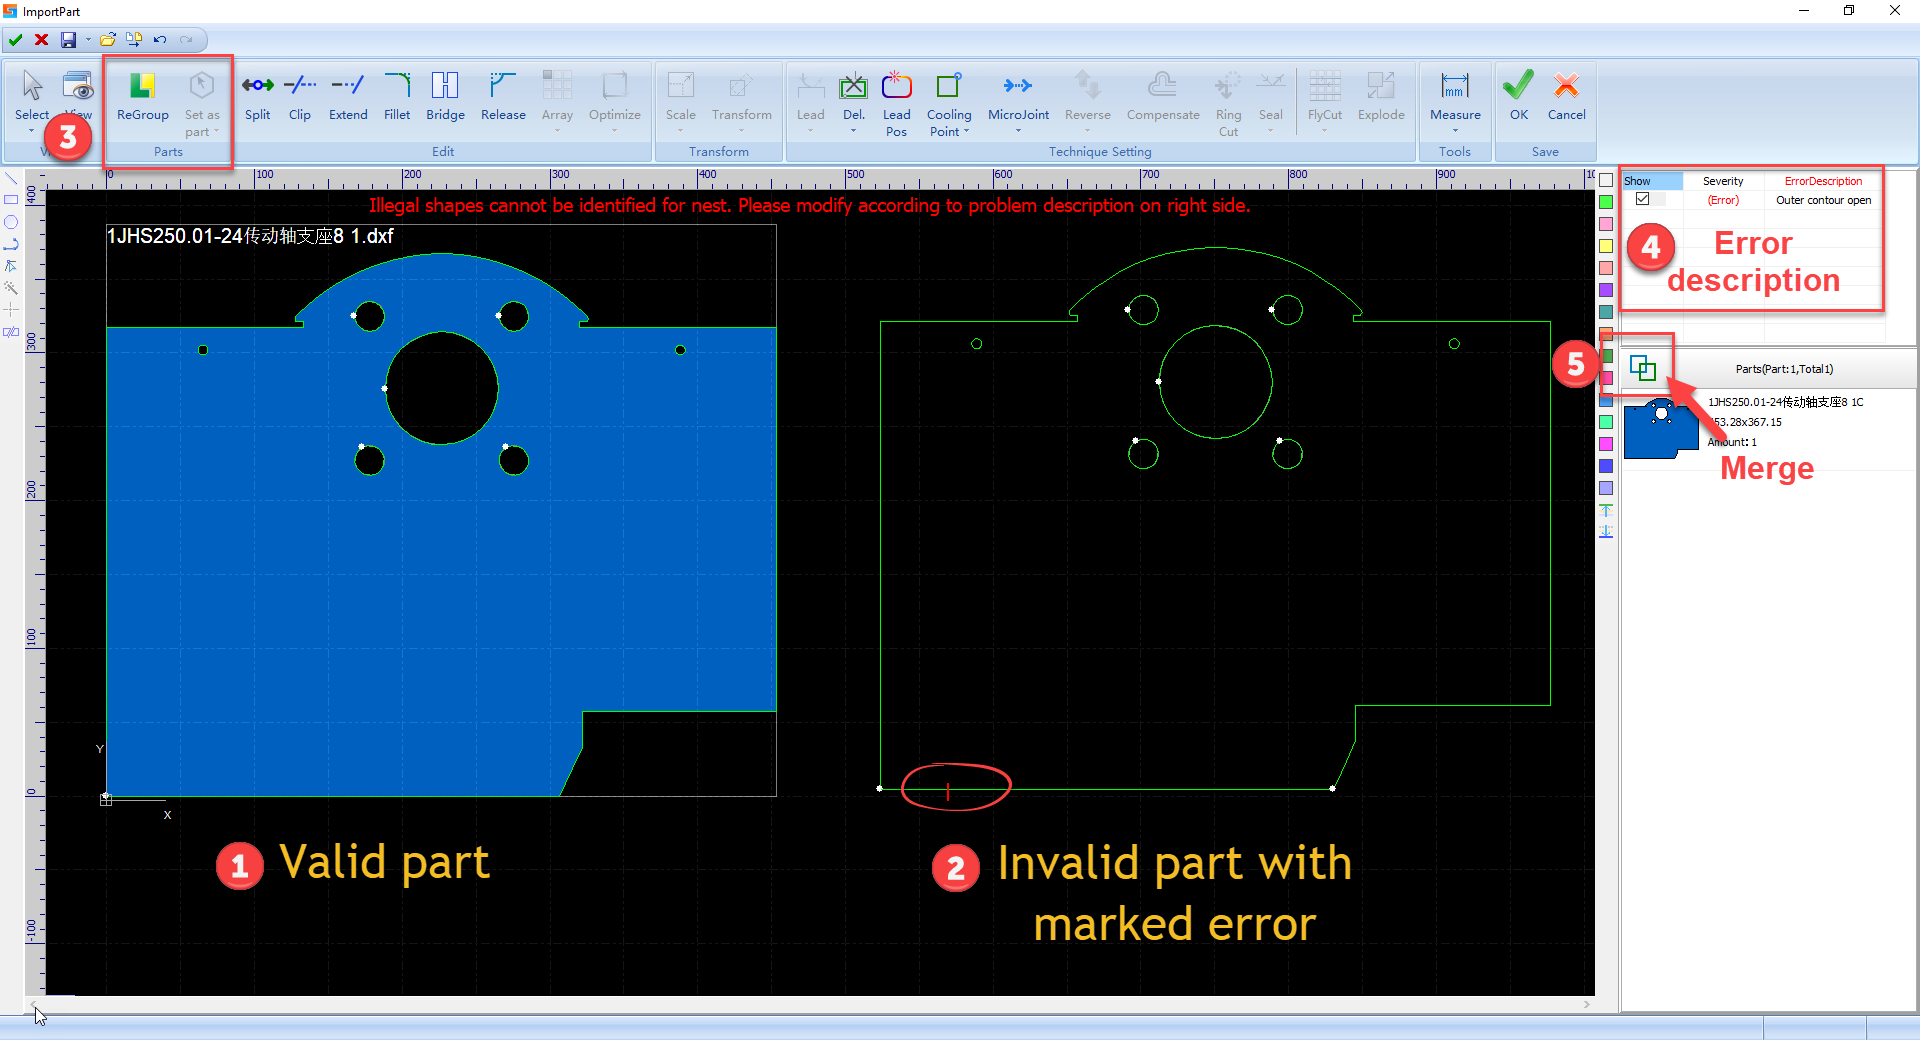Pick the magenta layer color swatch
The image size is (1920, 1040).
1606,444
